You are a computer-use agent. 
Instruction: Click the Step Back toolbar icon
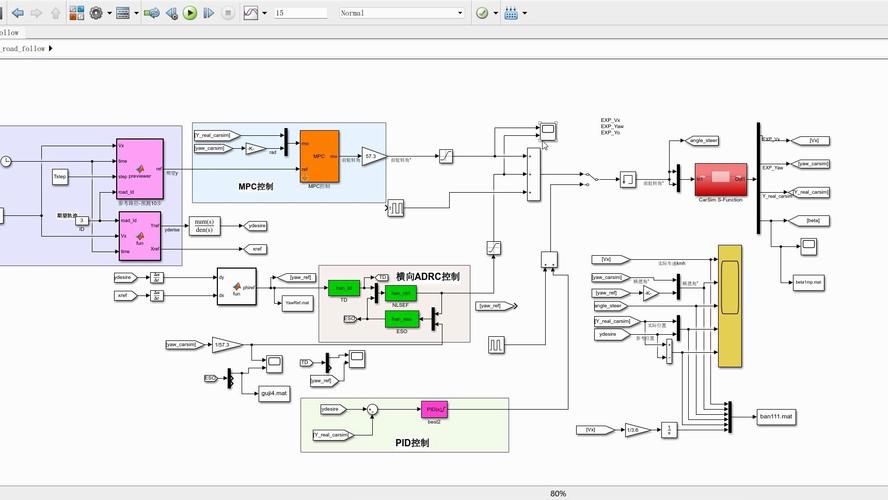click(172, 13)
